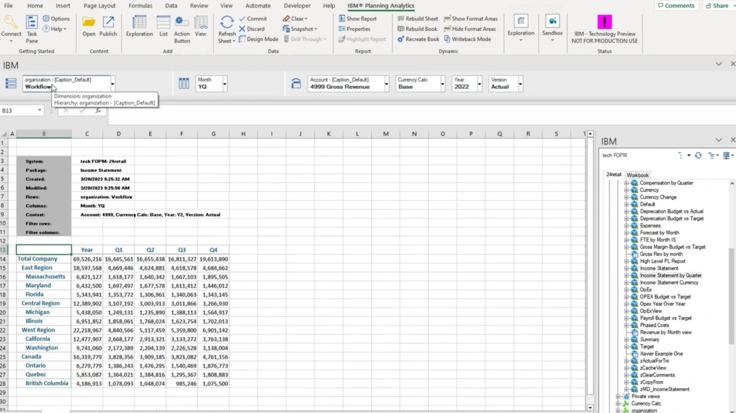The width and height of the screenshot is (736, 413).
Task: Open the Task Pane
Action: coord(32,28)
